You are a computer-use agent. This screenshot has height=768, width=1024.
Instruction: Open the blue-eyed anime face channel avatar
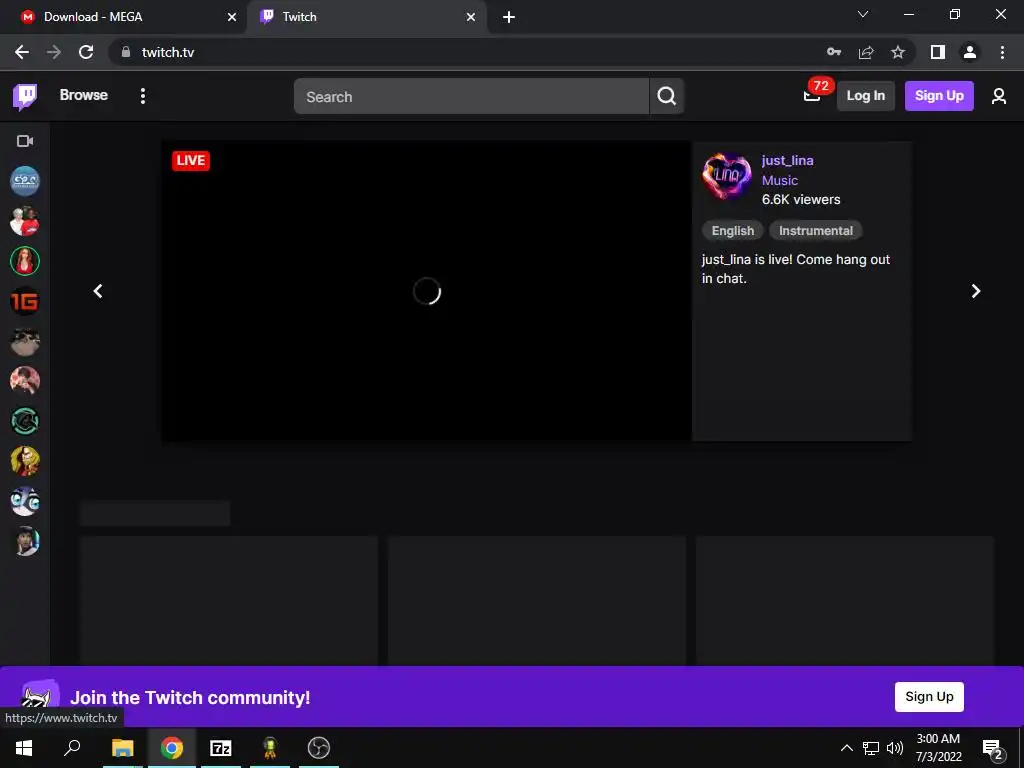coord(25,502)
